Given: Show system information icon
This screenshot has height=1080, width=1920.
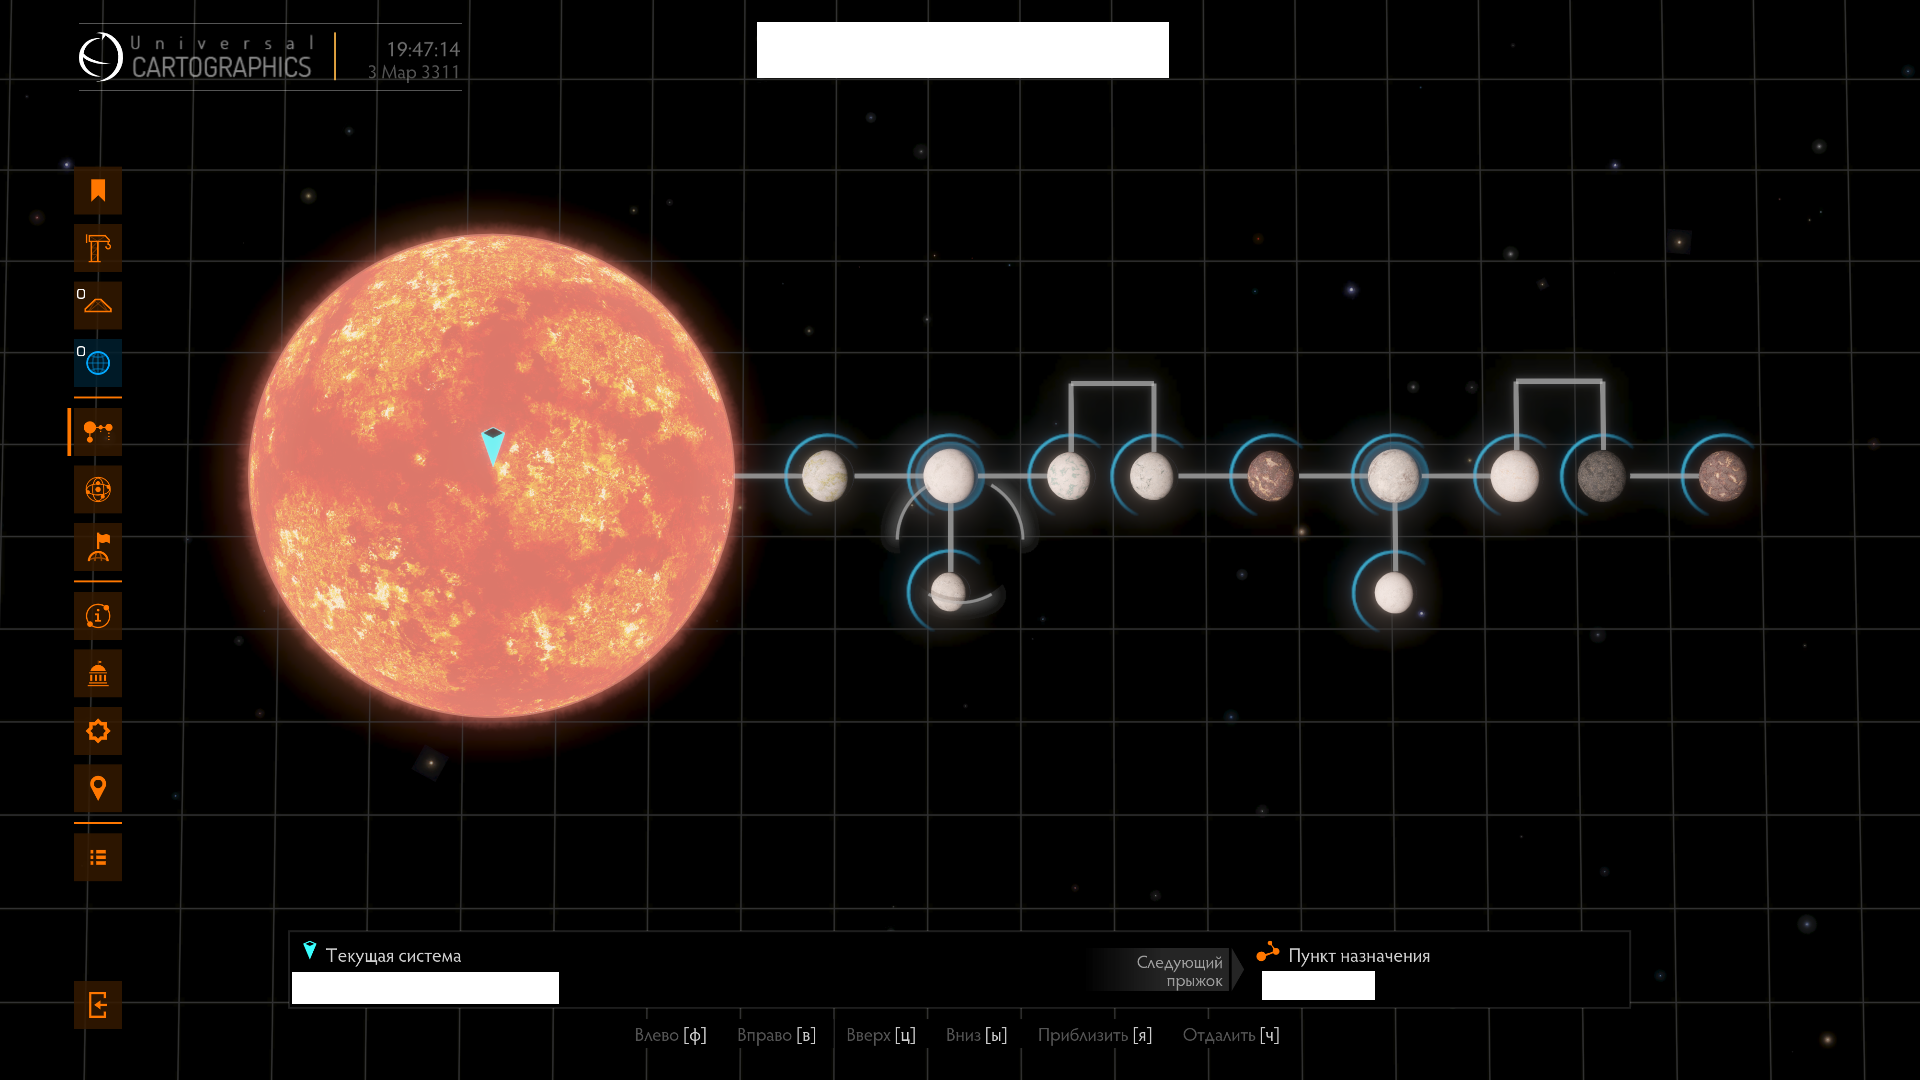Looking at the screenshot, I should 98,616.
